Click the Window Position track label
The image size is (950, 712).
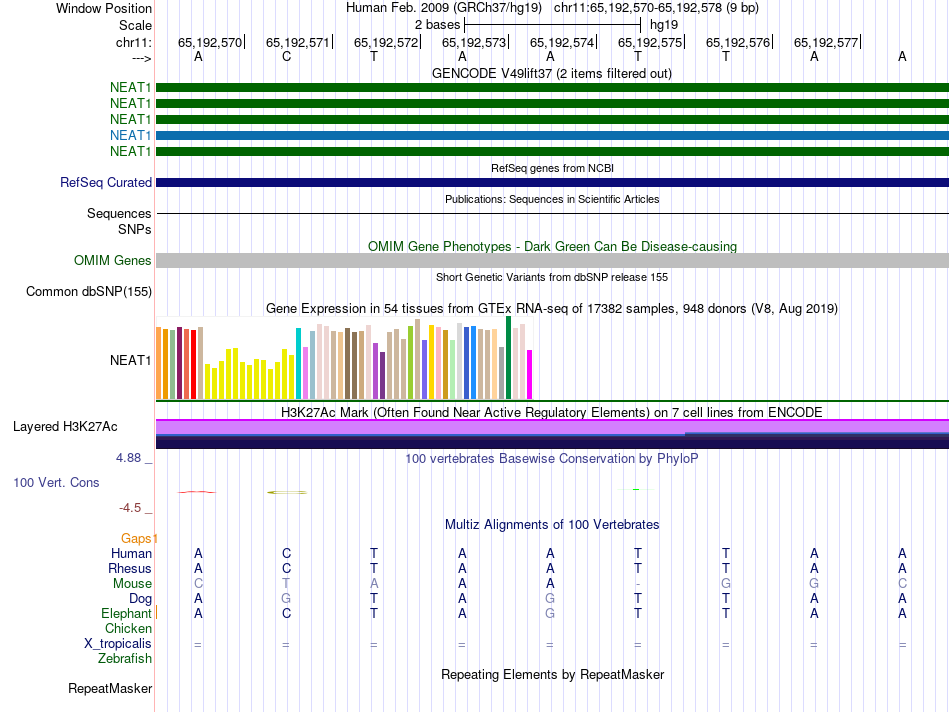point(104,8)
